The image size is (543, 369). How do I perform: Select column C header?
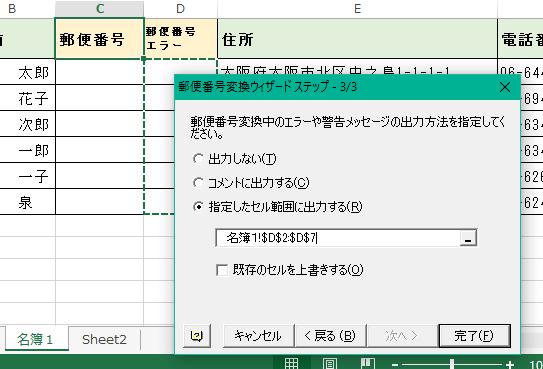click(100, 9)
